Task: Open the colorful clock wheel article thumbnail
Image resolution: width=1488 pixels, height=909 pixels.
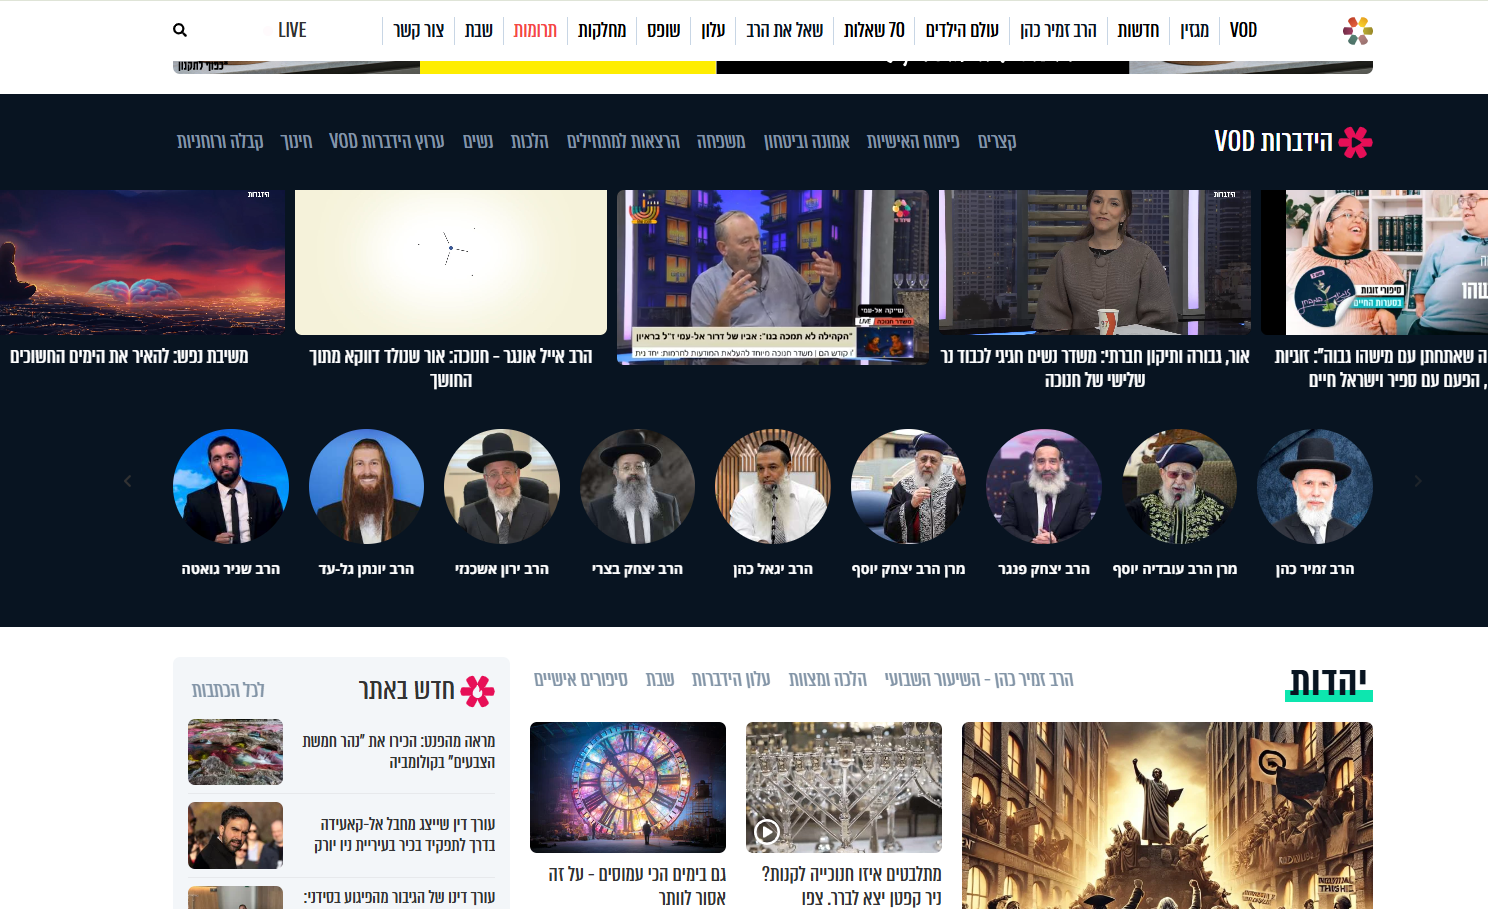Action: pos(628,787)
